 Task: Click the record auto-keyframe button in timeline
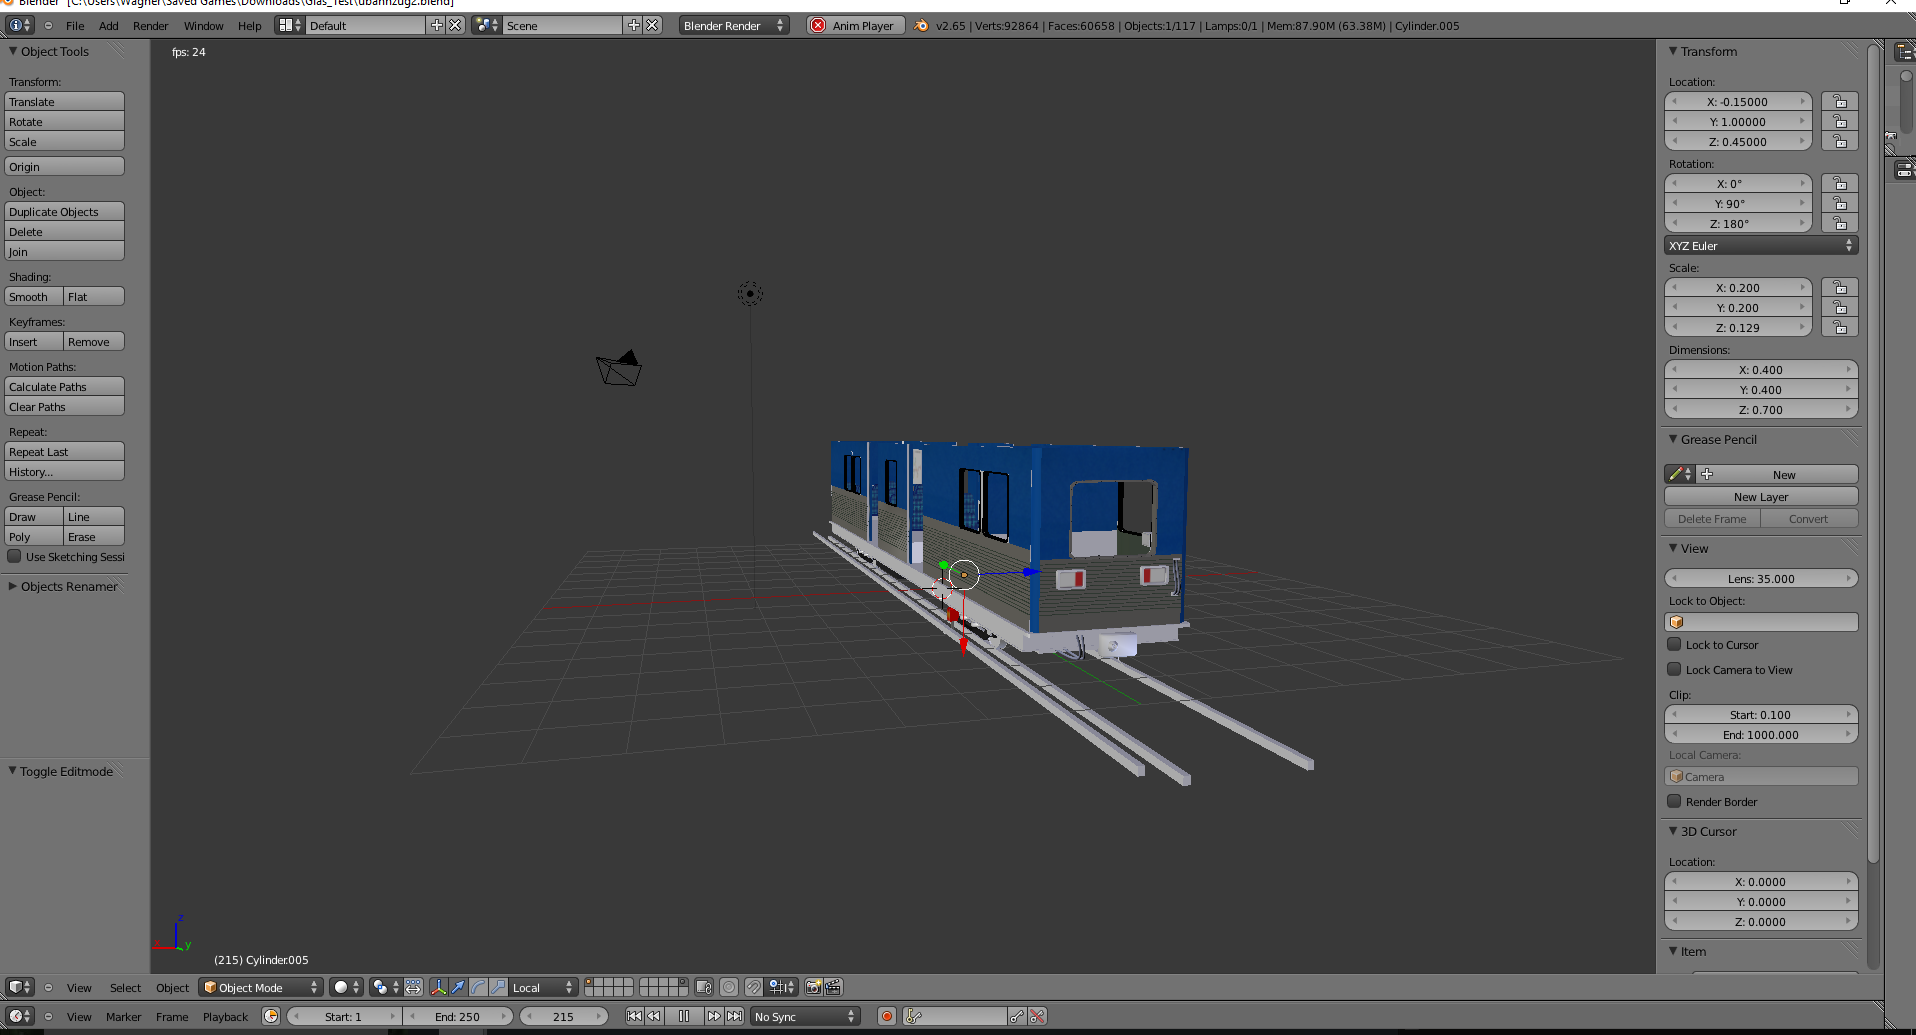pyautogui.click(x=886, y=1016)
